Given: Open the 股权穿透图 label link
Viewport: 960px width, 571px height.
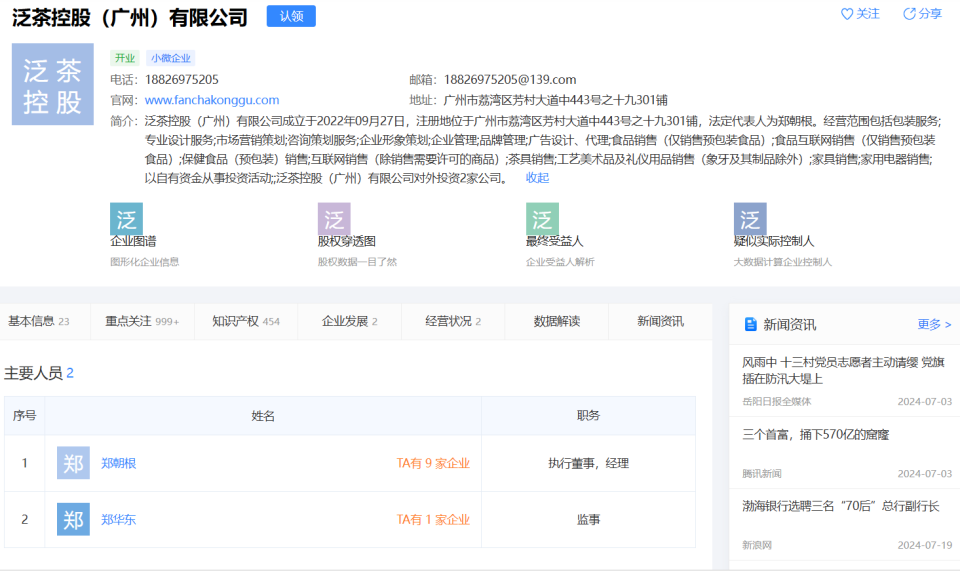Looking at the screenshot, I should click(347, 241).
